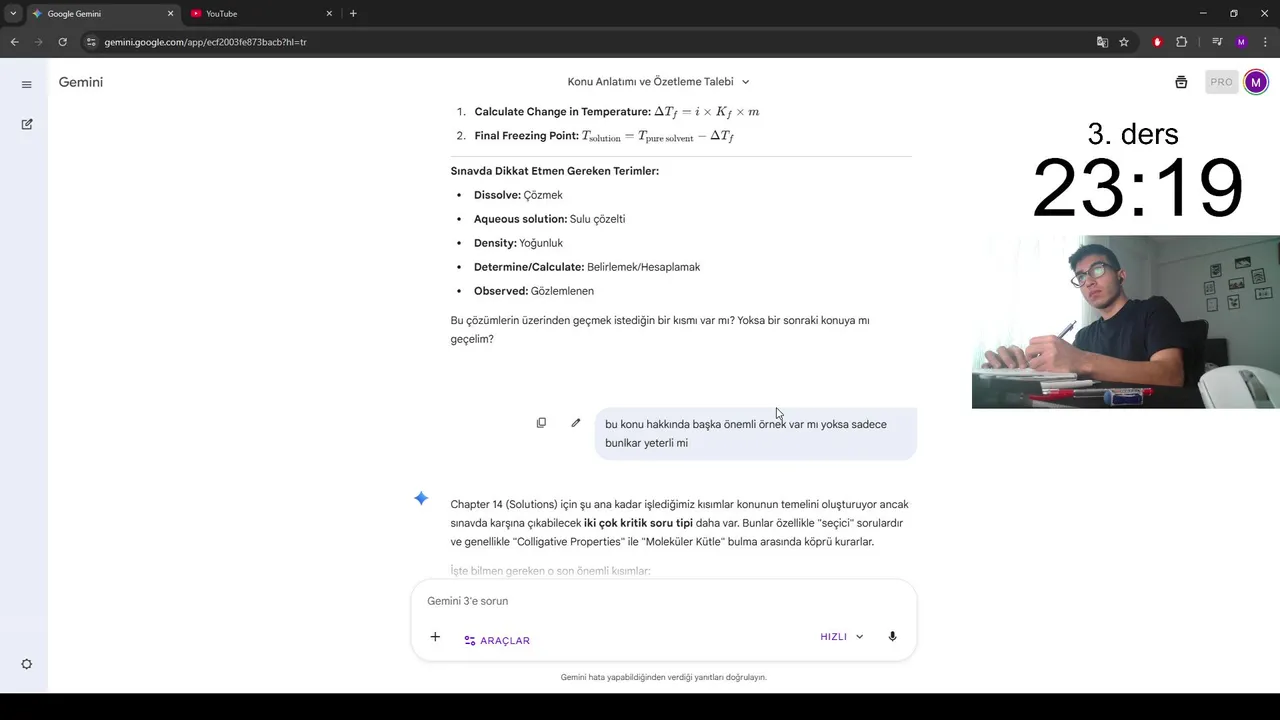Reload the Gemini page

pyautogui.click(x=62, y=42)
